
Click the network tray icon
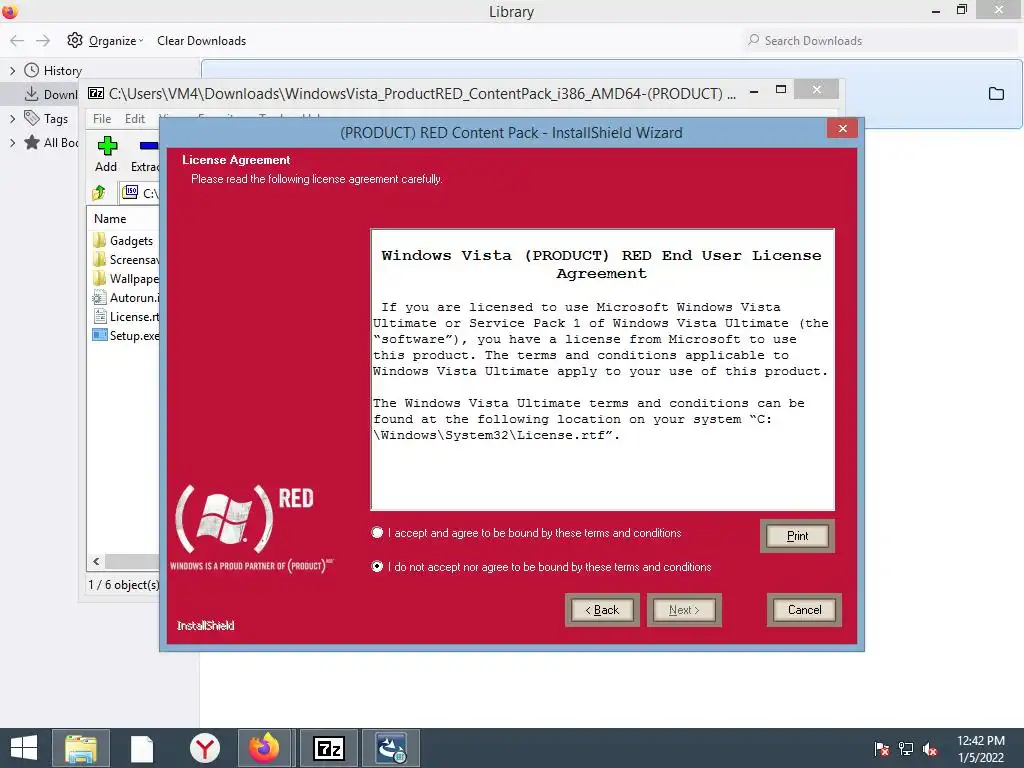906,749
